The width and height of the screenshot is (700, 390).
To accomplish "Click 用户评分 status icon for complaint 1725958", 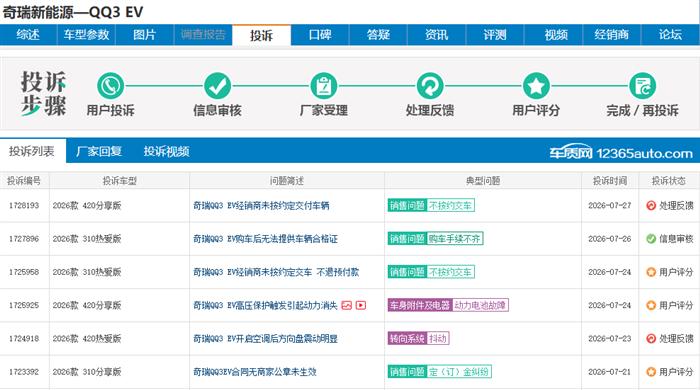I will point(651,272).
